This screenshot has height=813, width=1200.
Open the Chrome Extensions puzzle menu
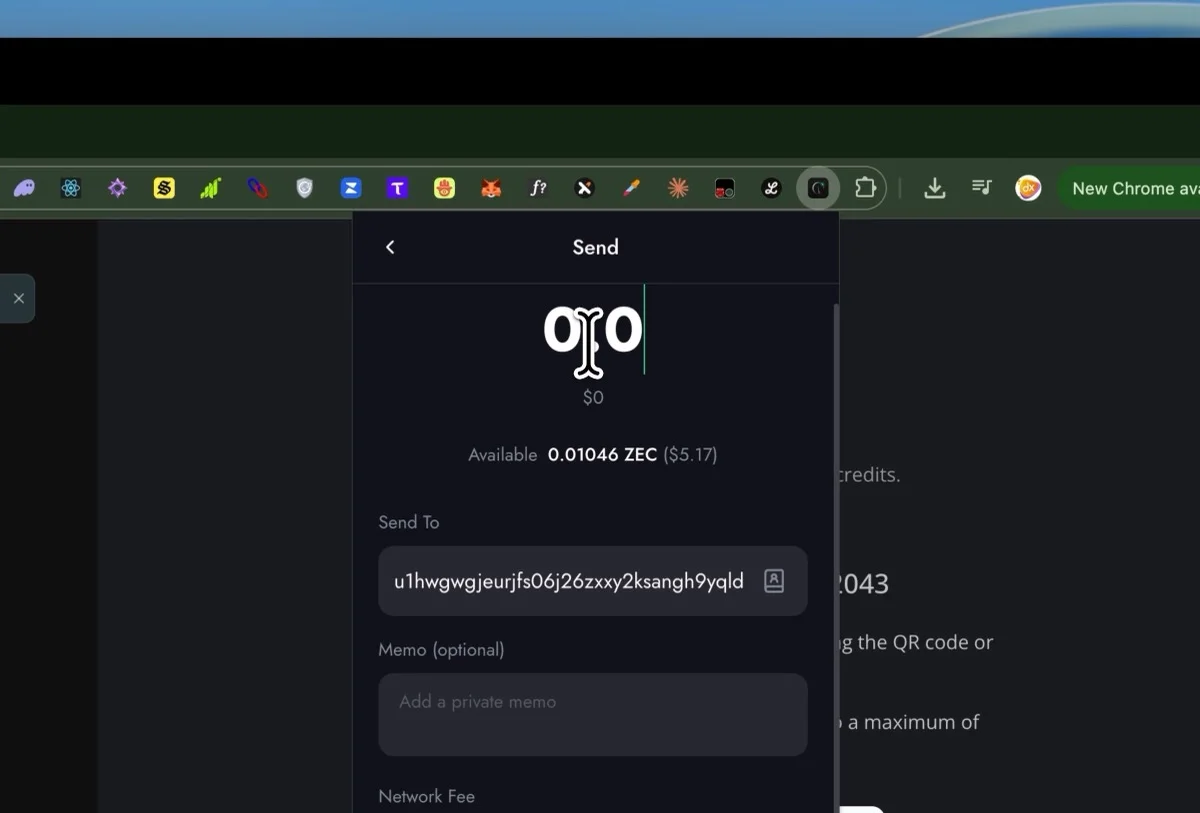(865, 188)
